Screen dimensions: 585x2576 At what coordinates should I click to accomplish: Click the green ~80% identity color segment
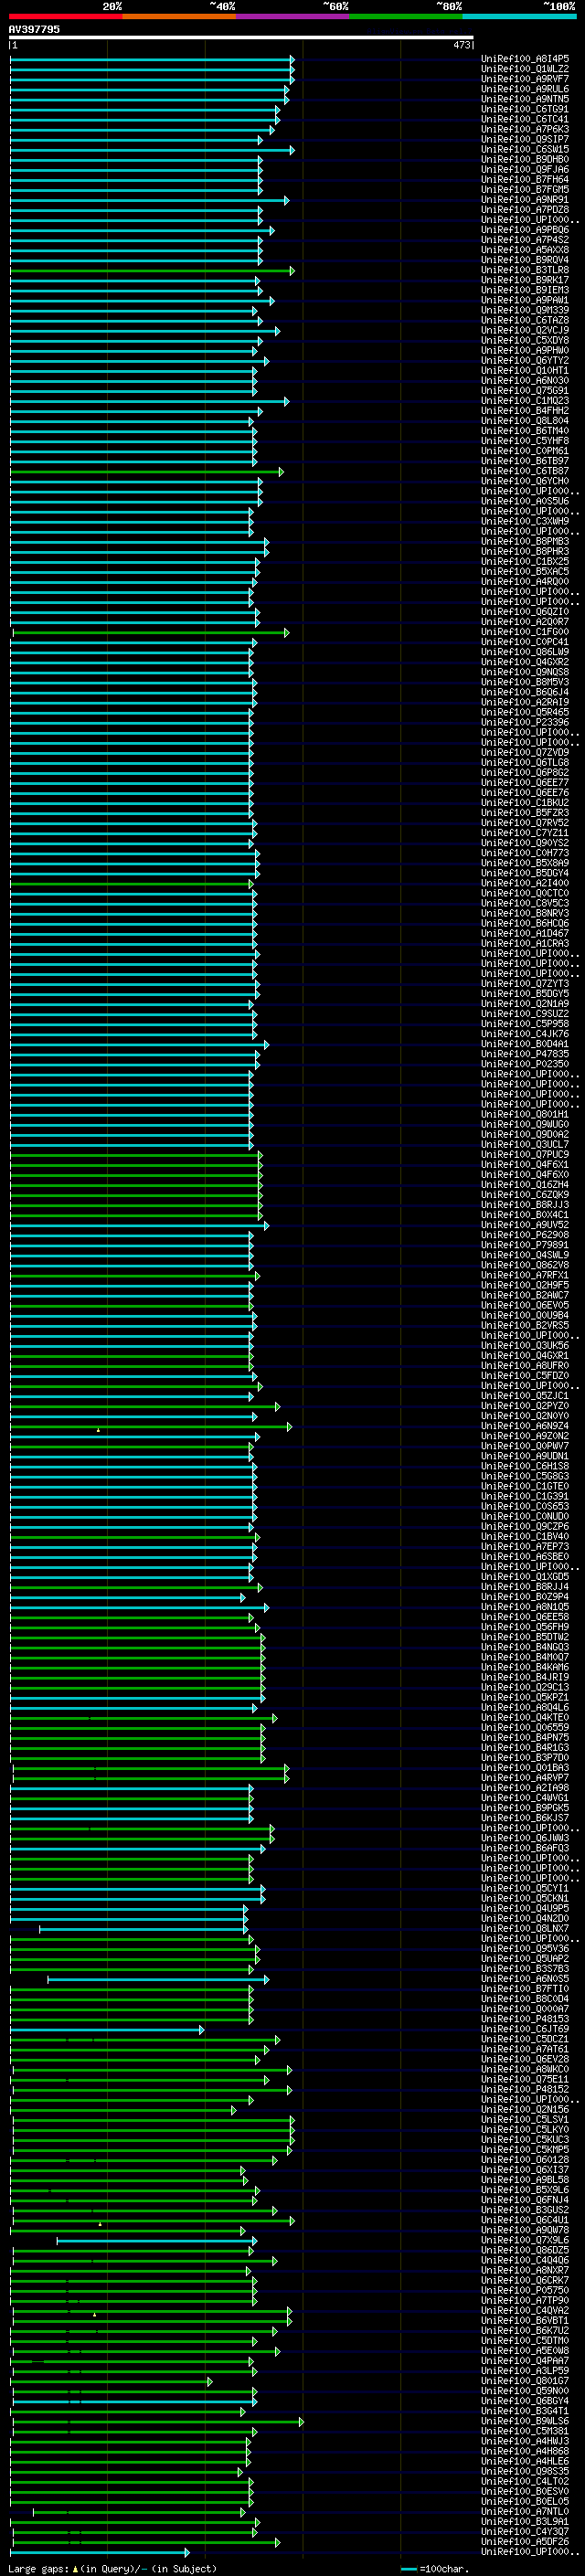(x=406, y=16)
